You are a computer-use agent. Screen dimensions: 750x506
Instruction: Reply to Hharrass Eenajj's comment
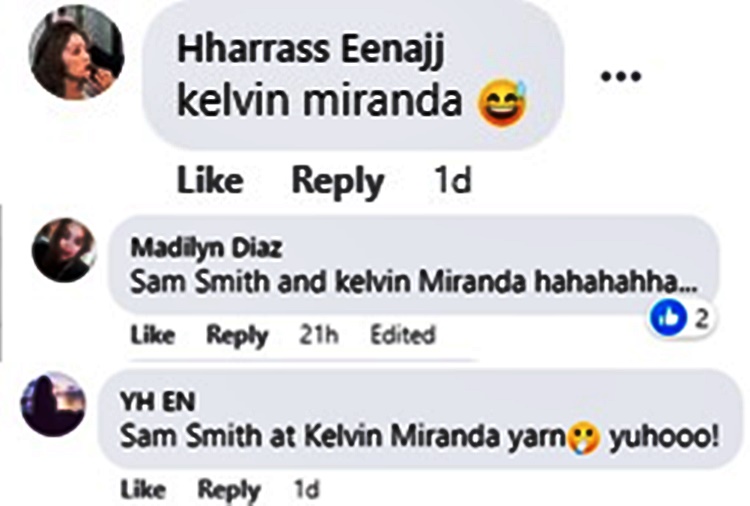pos(338,182)
